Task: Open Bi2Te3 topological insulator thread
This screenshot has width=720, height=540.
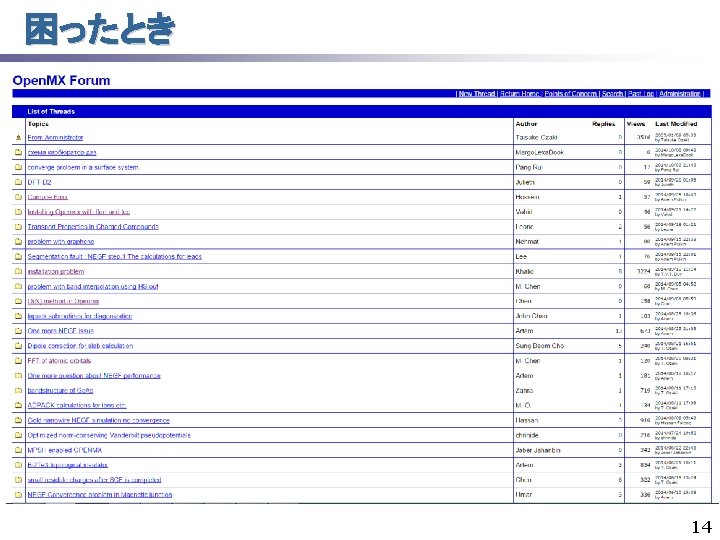Action: coord(68,465)
